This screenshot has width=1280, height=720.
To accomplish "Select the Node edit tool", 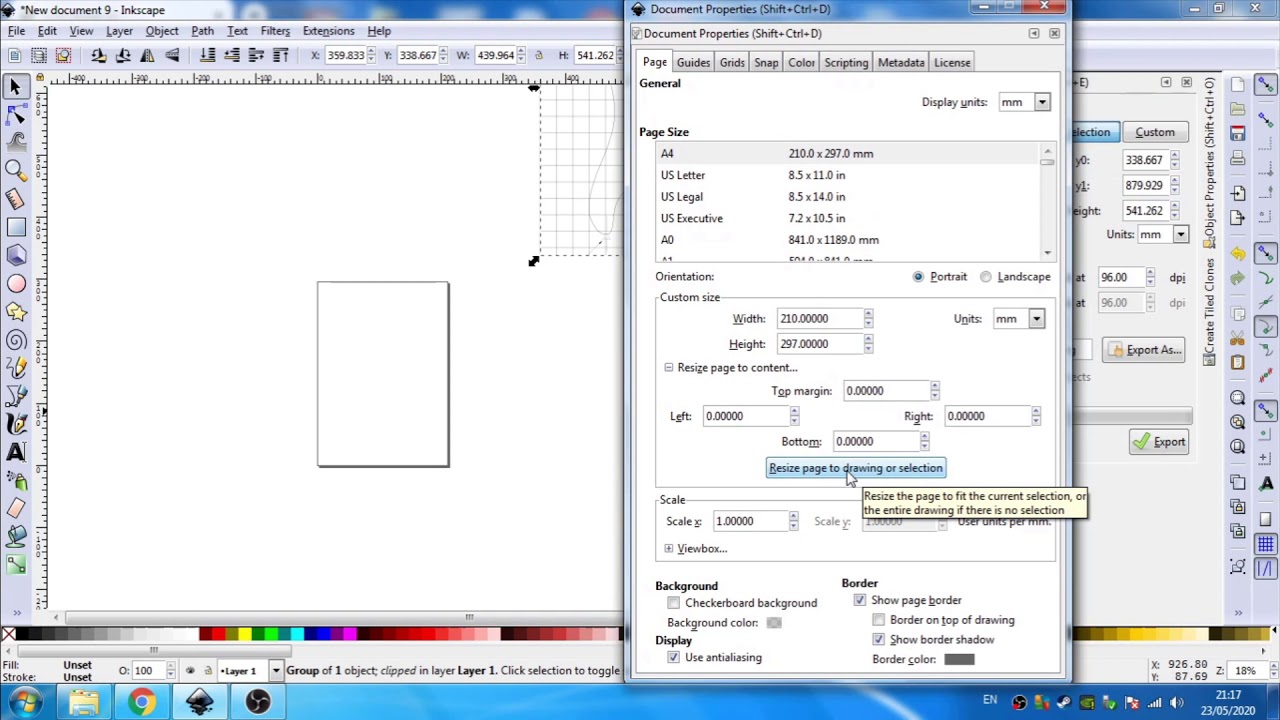I will click(x=15, y=116).
